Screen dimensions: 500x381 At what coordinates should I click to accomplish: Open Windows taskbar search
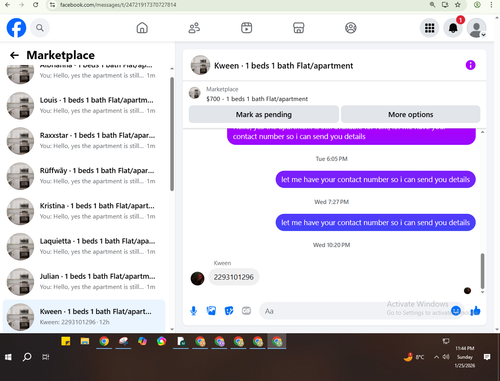point(27,357)
